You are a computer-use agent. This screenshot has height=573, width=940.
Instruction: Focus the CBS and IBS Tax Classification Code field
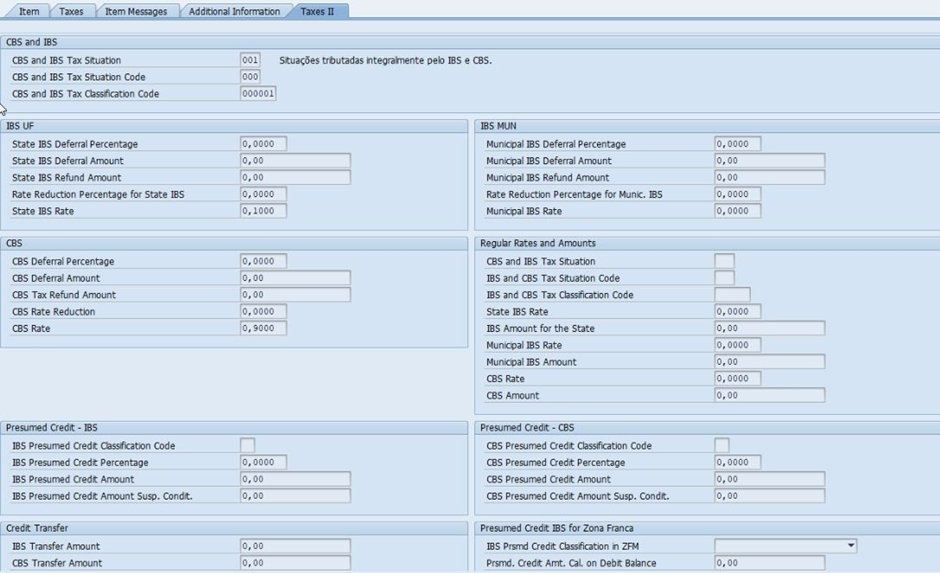pyautogui.click(x=258, y=94)
